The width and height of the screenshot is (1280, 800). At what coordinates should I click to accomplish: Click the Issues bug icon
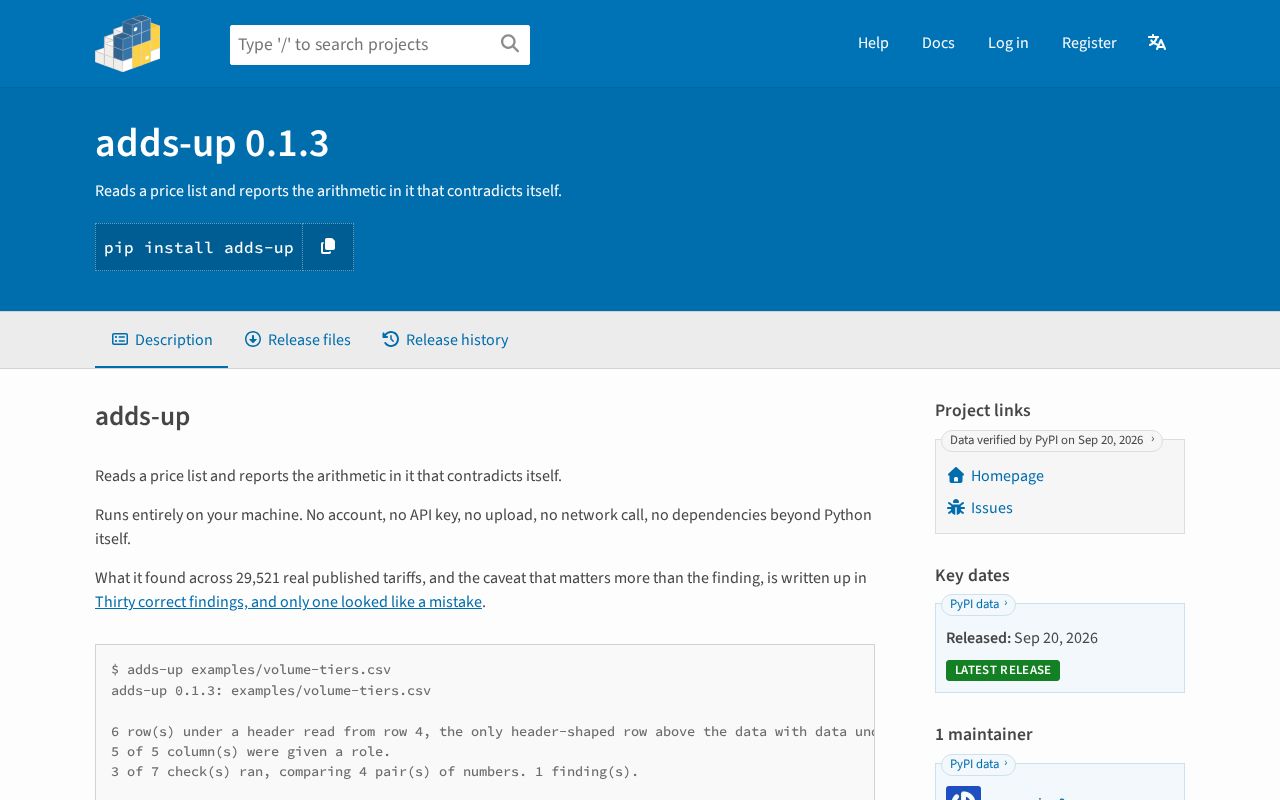(956, 508)
